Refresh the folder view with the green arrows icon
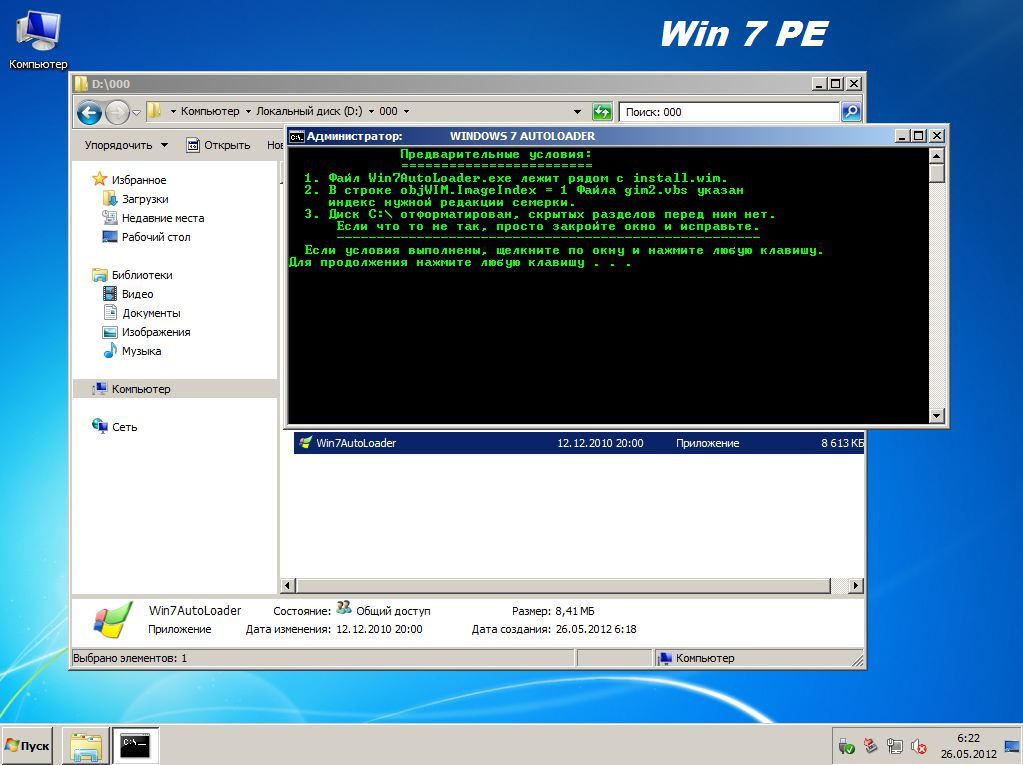This screenshot has height=765, width=1023. (602, 111)
